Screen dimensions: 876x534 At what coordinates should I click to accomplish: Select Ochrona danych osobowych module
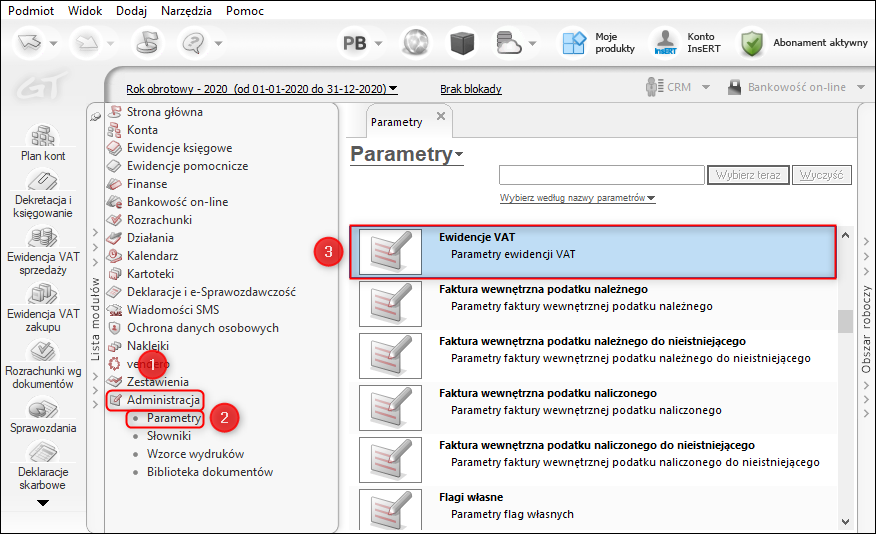202,328
